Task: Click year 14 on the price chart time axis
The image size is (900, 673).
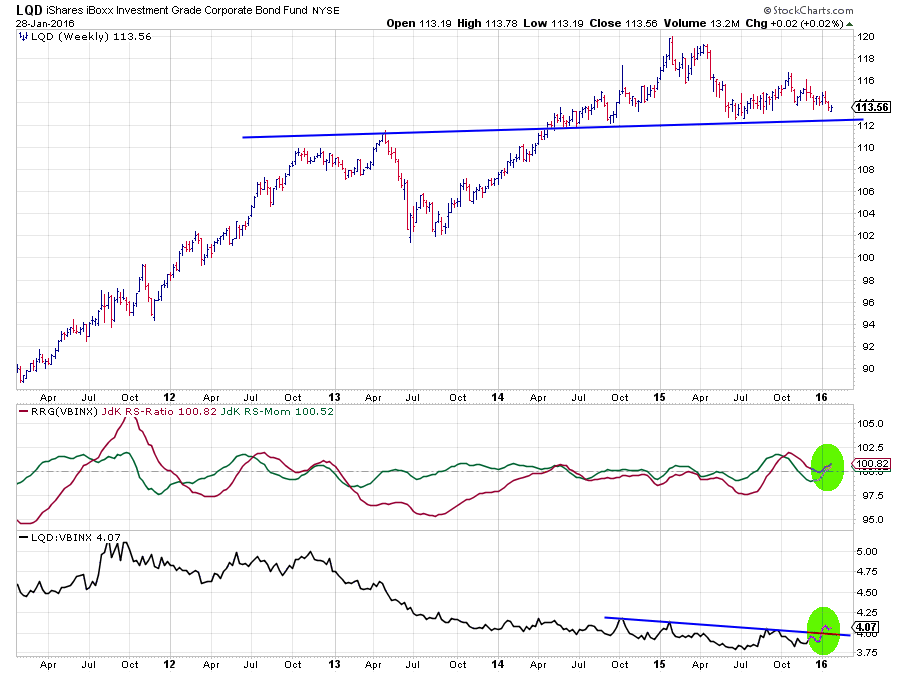Action: pos(498,397)
